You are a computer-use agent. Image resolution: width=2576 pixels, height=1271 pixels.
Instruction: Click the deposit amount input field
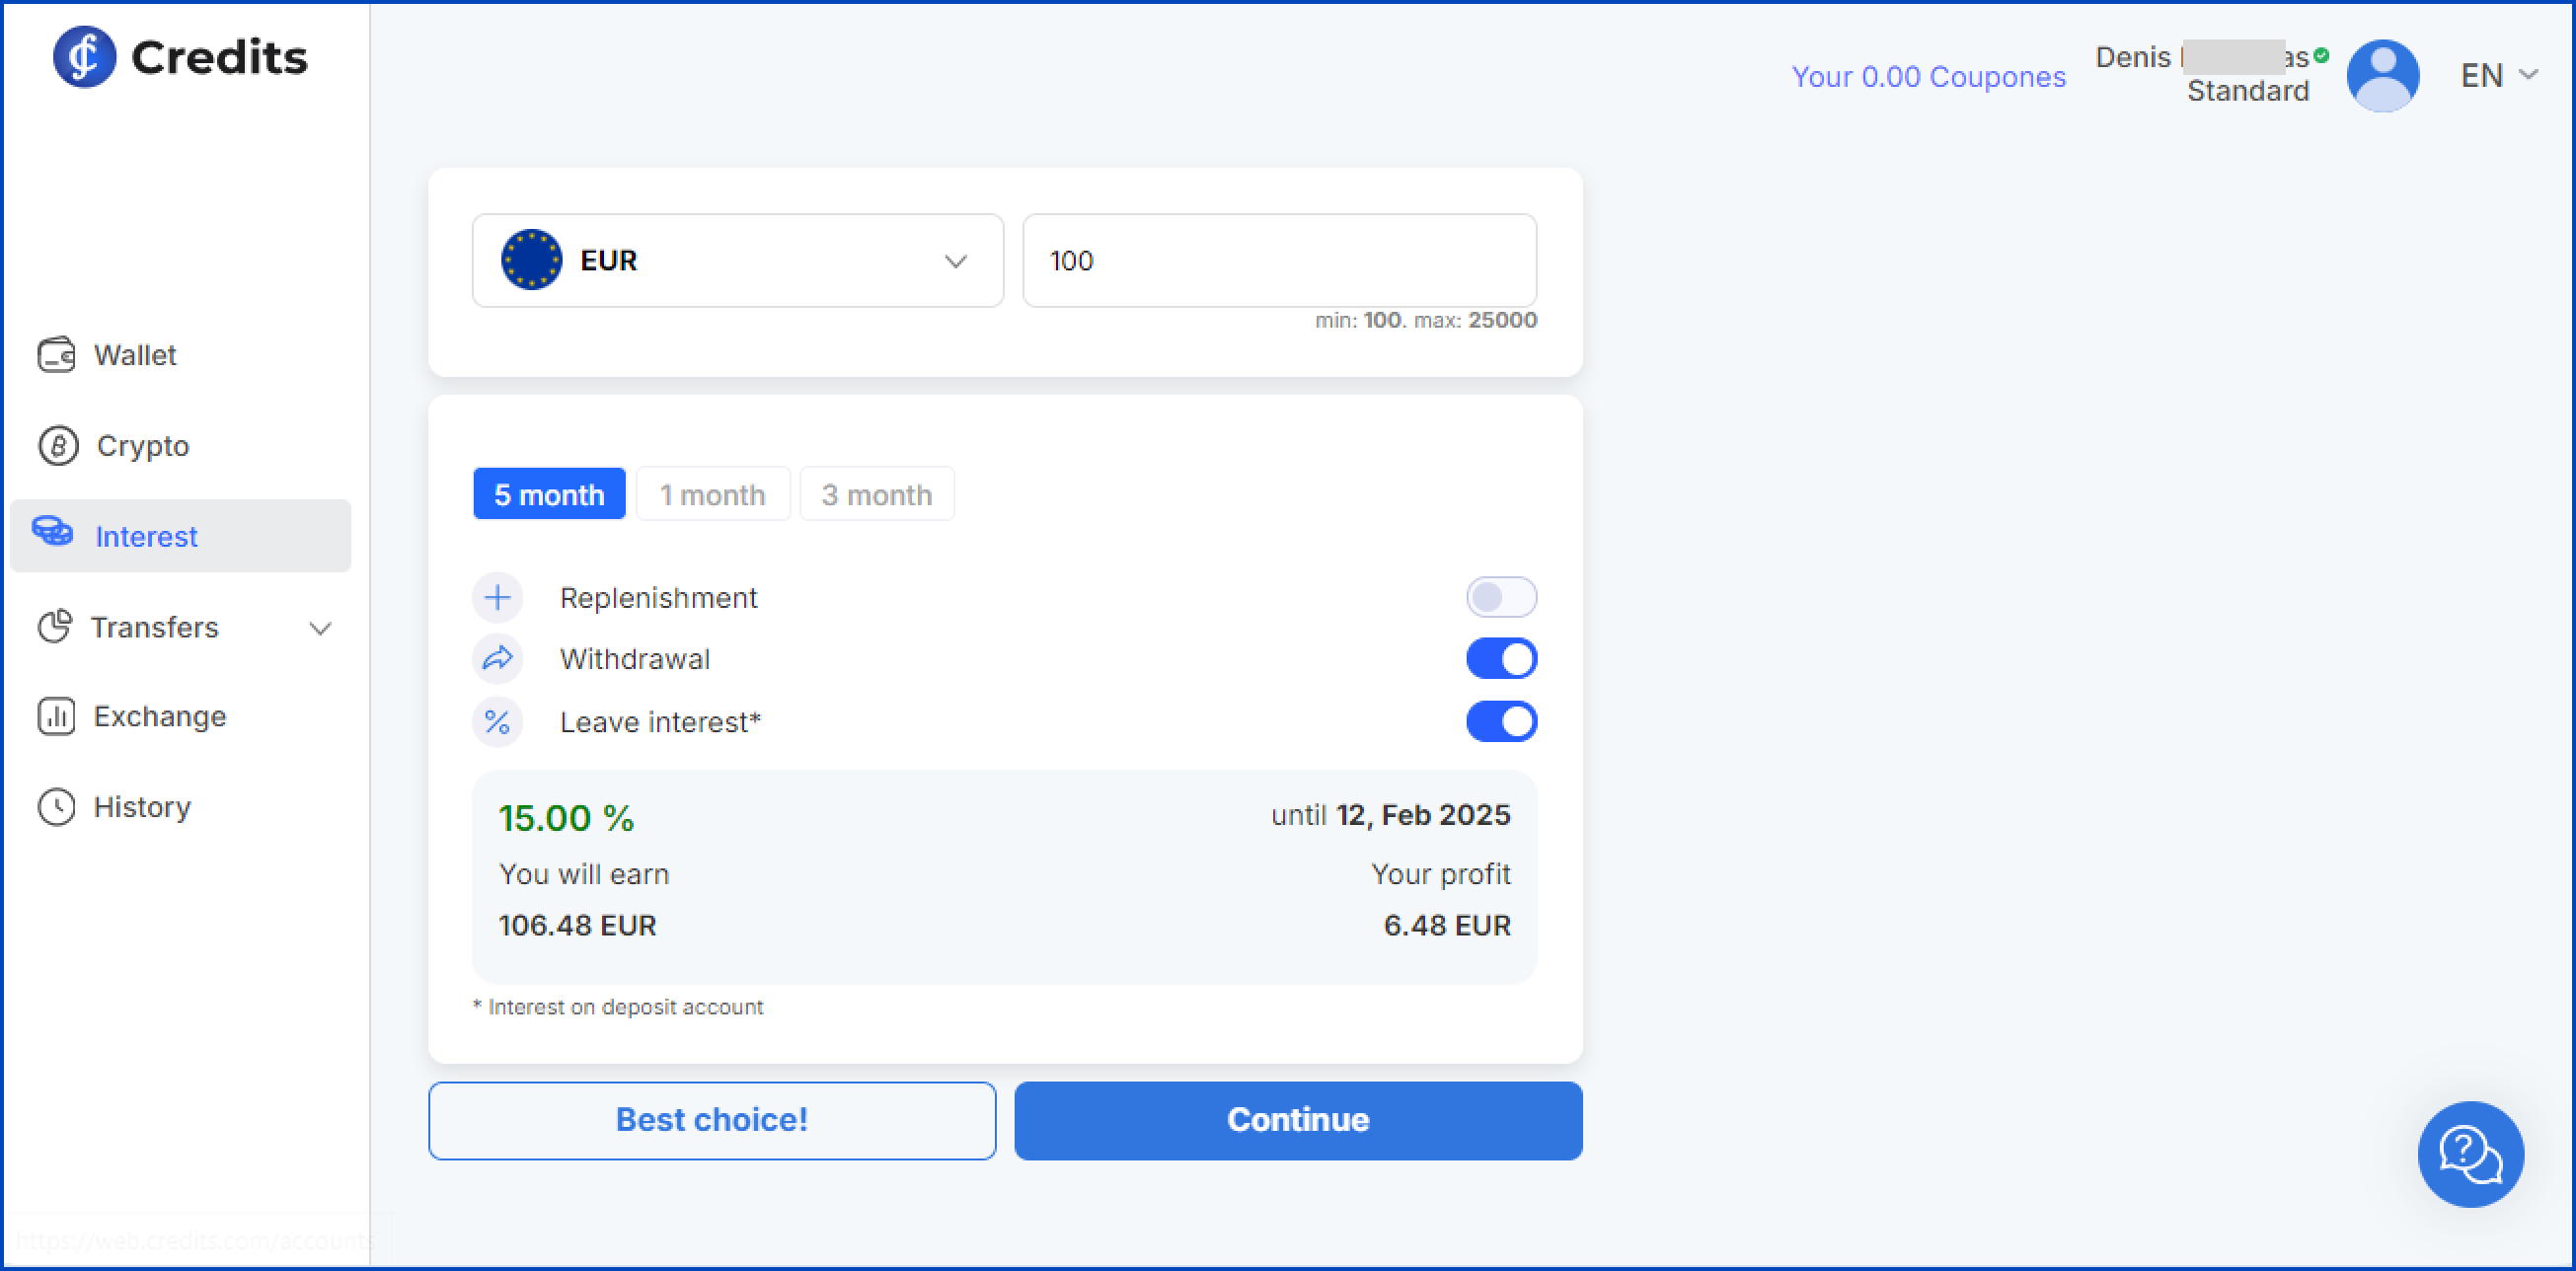click(x=1278, y=261)
